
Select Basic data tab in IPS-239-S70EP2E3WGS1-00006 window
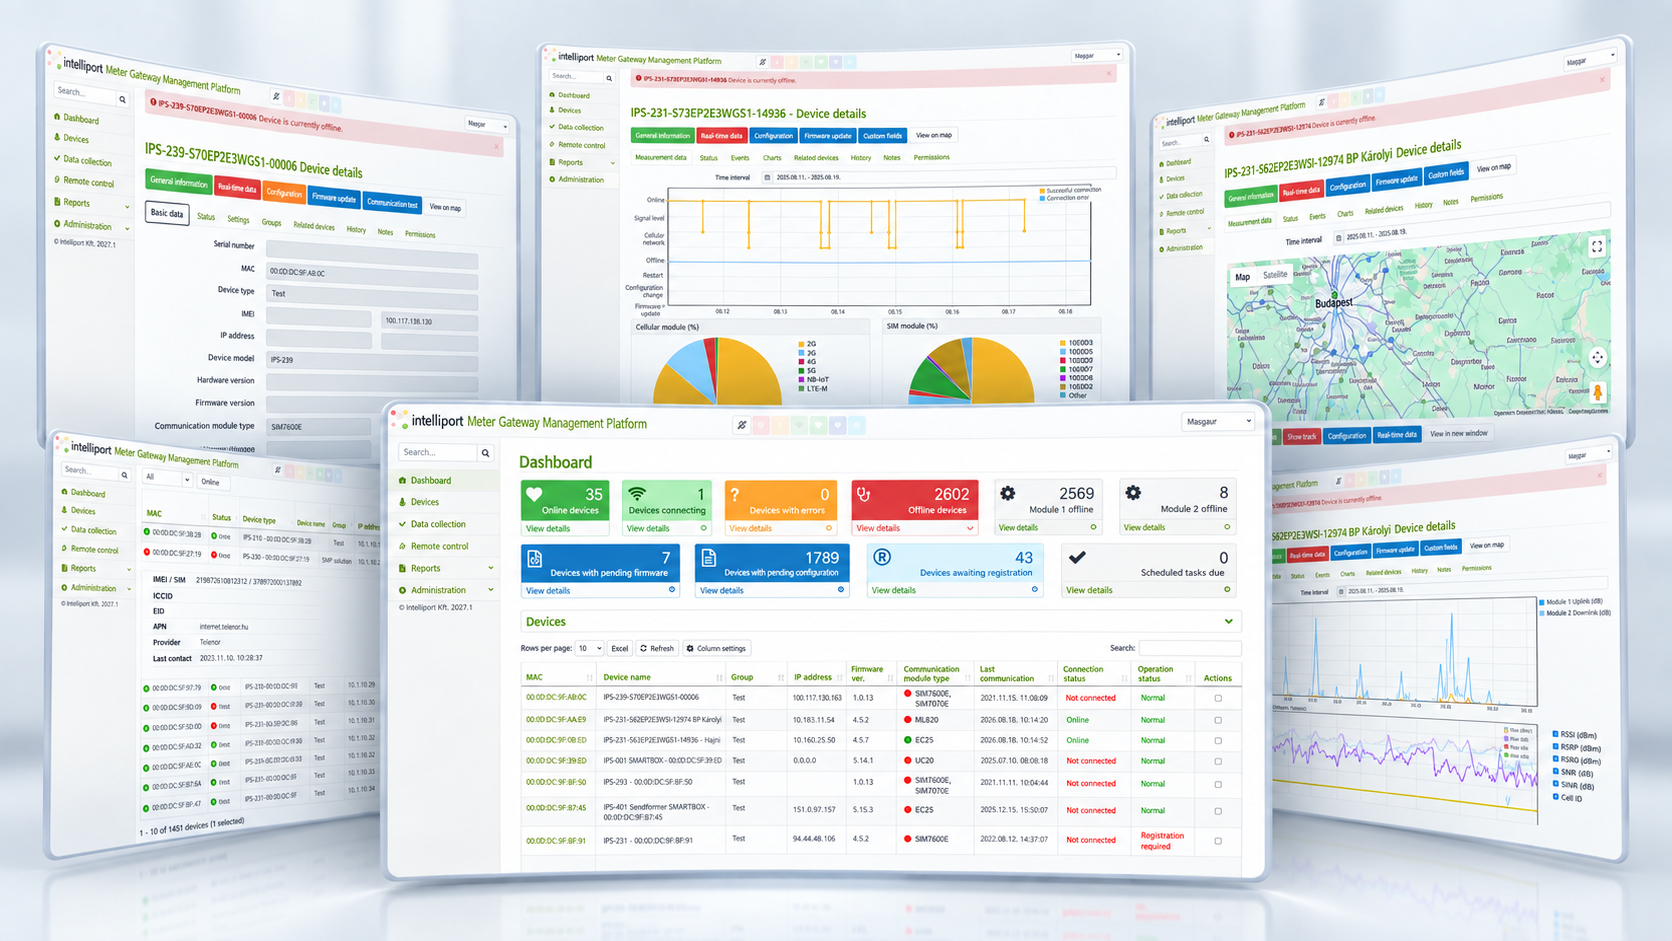click(167, 213)
